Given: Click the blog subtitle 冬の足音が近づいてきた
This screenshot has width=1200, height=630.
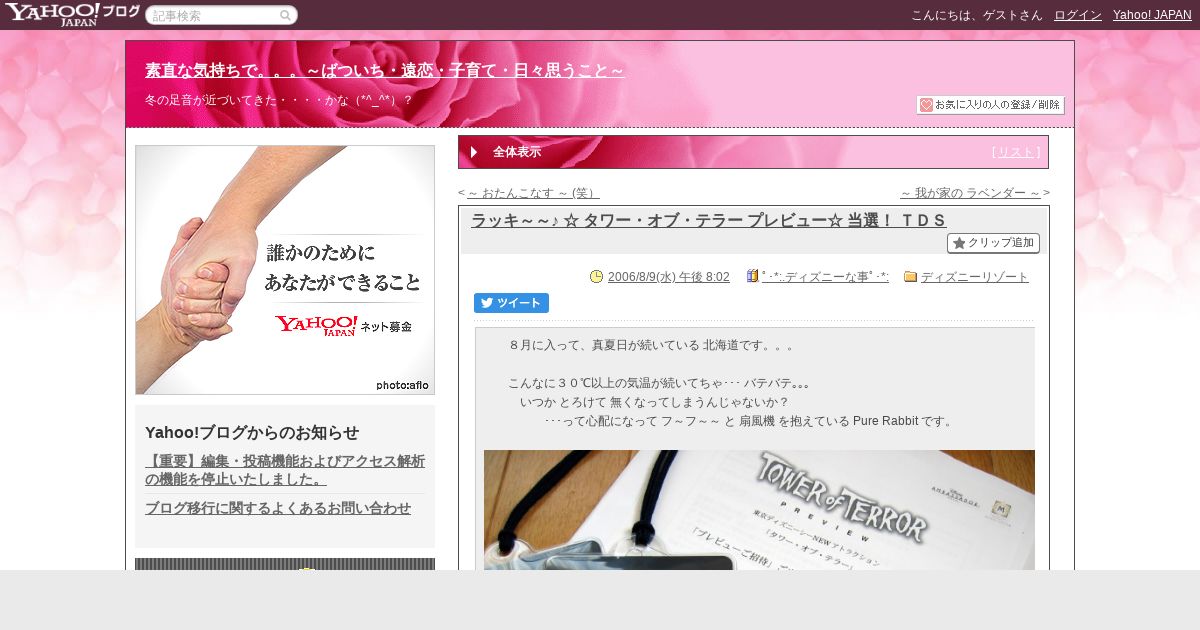Looking at the screenshot, I should [279, 100].
